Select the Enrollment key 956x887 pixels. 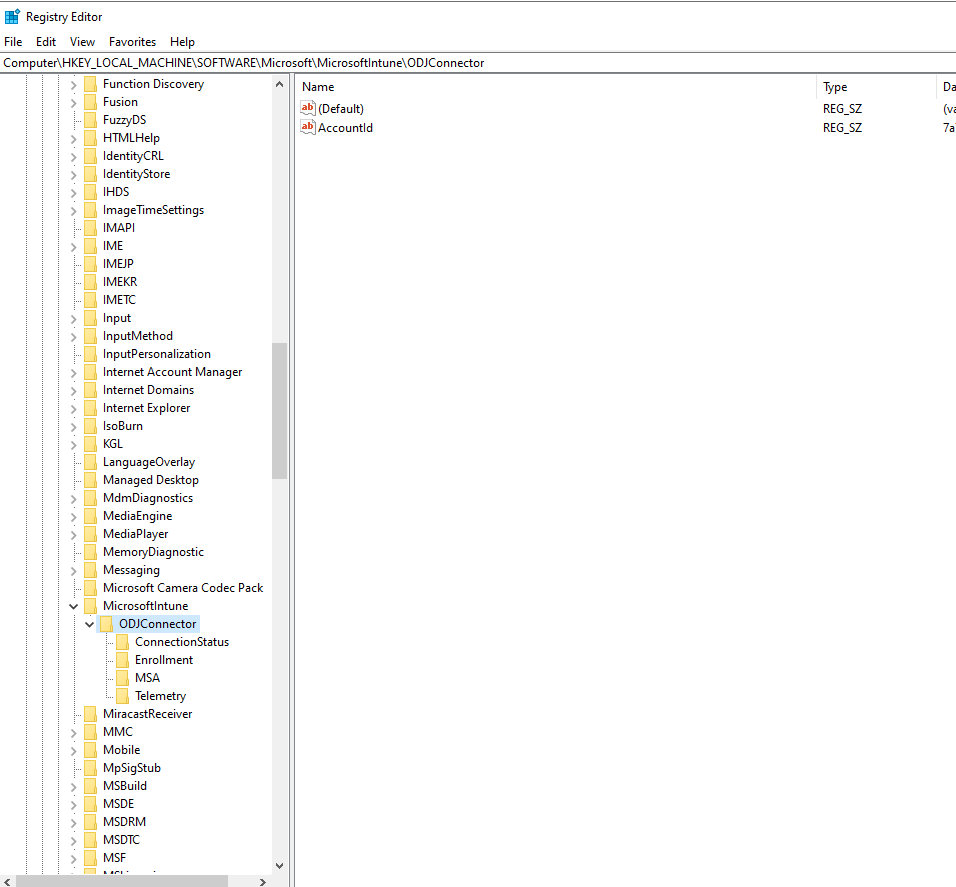coord(164,660)
